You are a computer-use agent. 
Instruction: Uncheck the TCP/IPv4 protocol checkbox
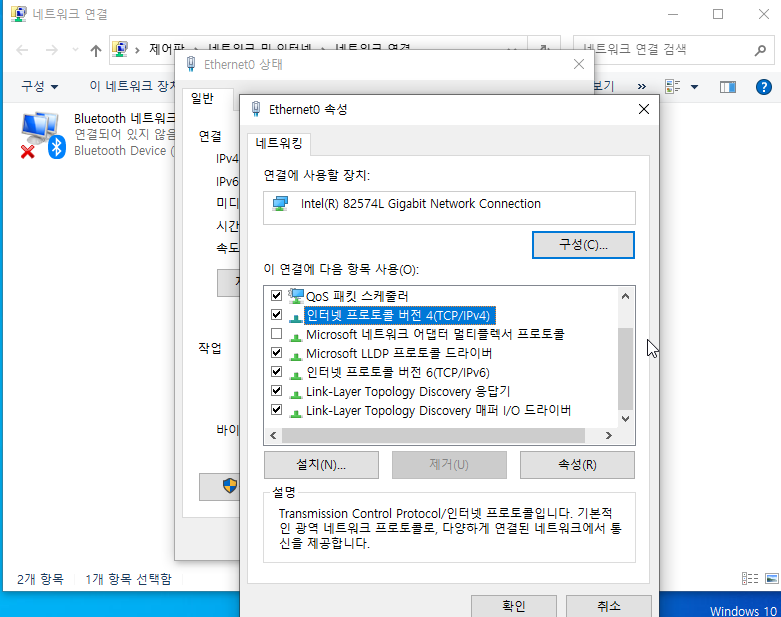(x=276, y=315)
